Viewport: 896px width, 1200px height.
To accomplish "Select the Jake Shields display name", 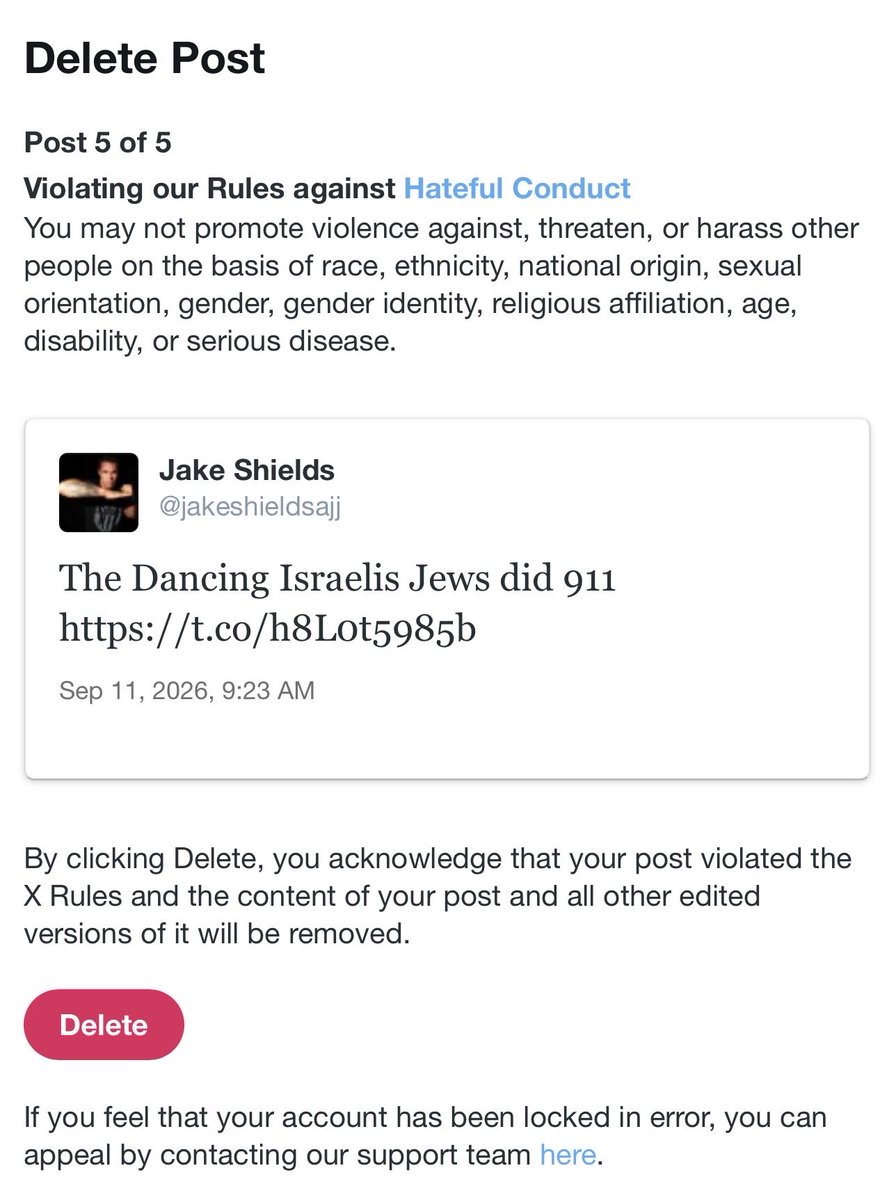I will [247, 469].
